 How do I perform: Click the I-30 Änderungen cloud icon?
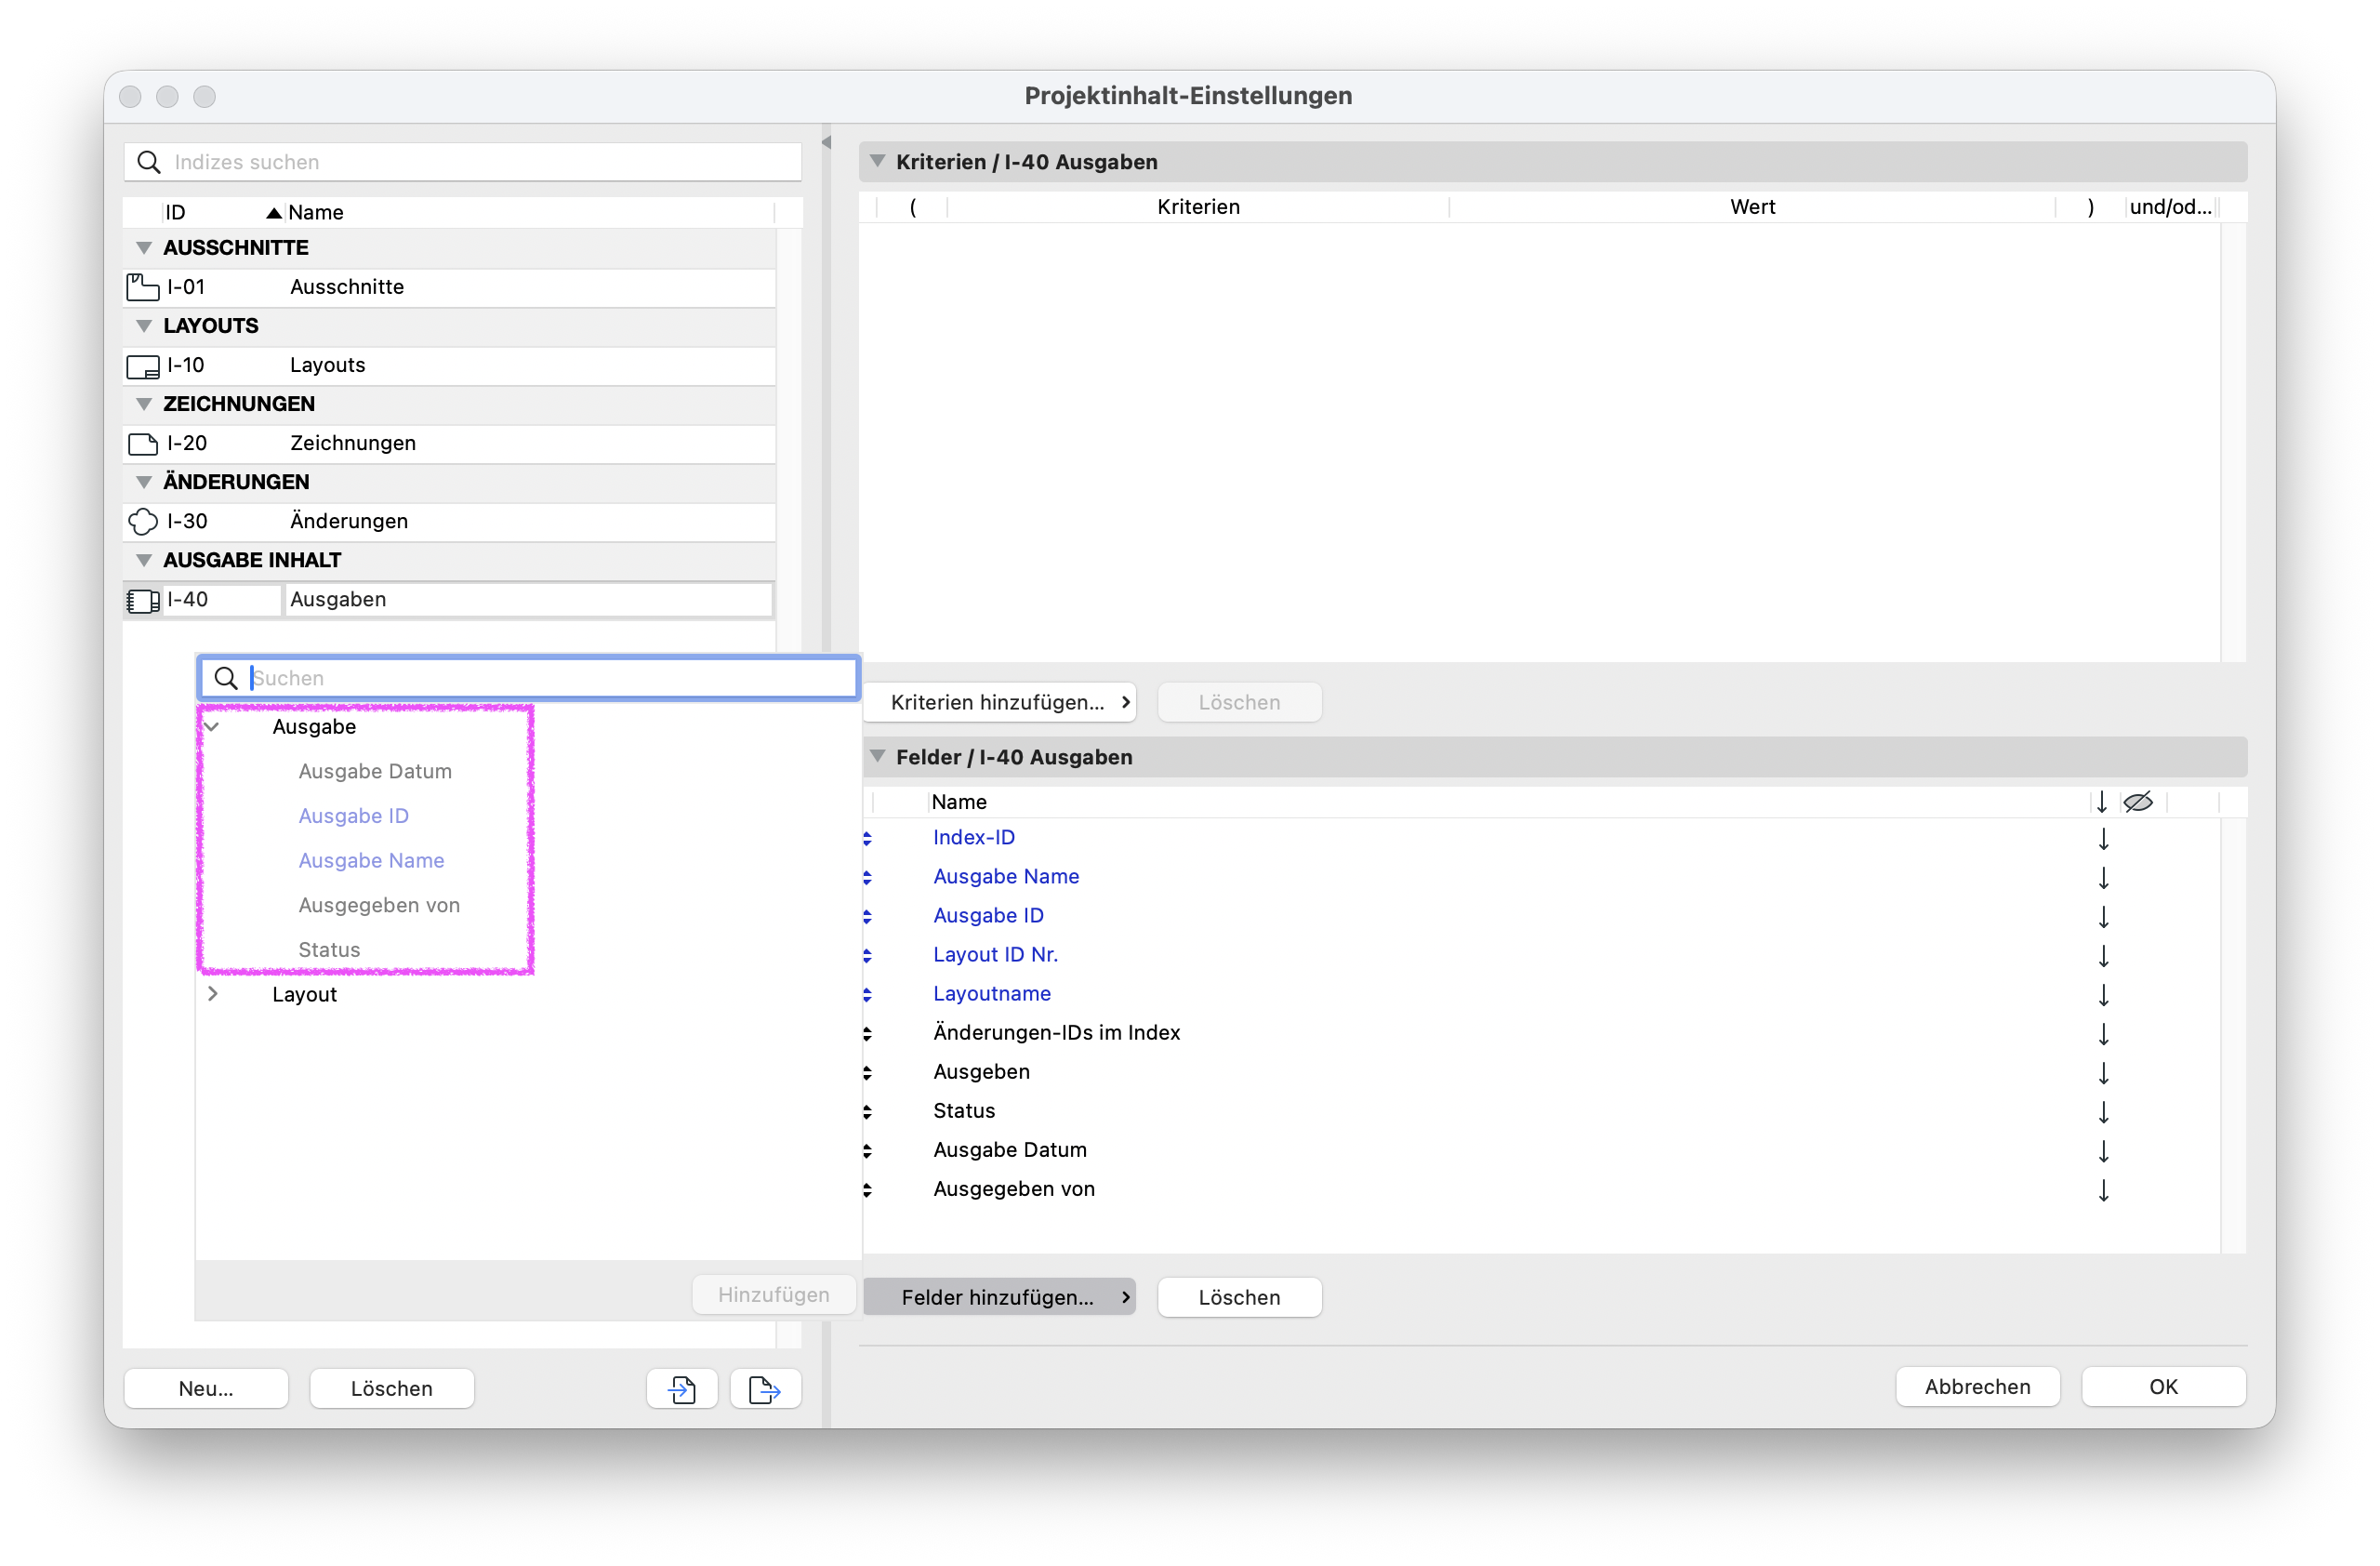[143, 522]
